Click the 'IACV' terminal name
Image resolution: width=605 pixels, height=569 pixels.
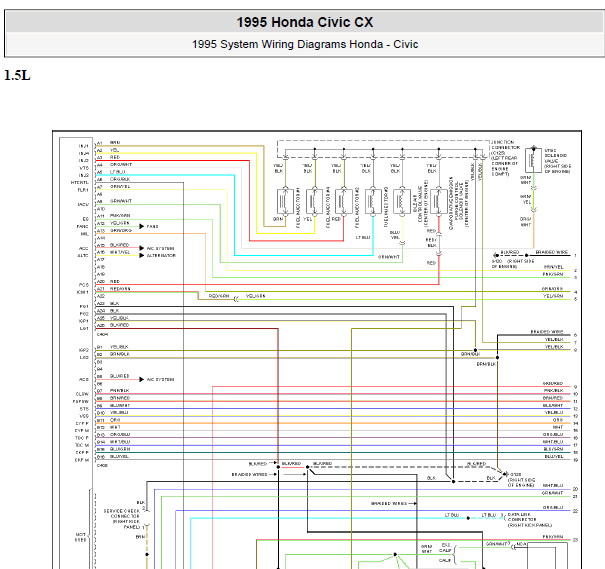click(x=83, y=204)
